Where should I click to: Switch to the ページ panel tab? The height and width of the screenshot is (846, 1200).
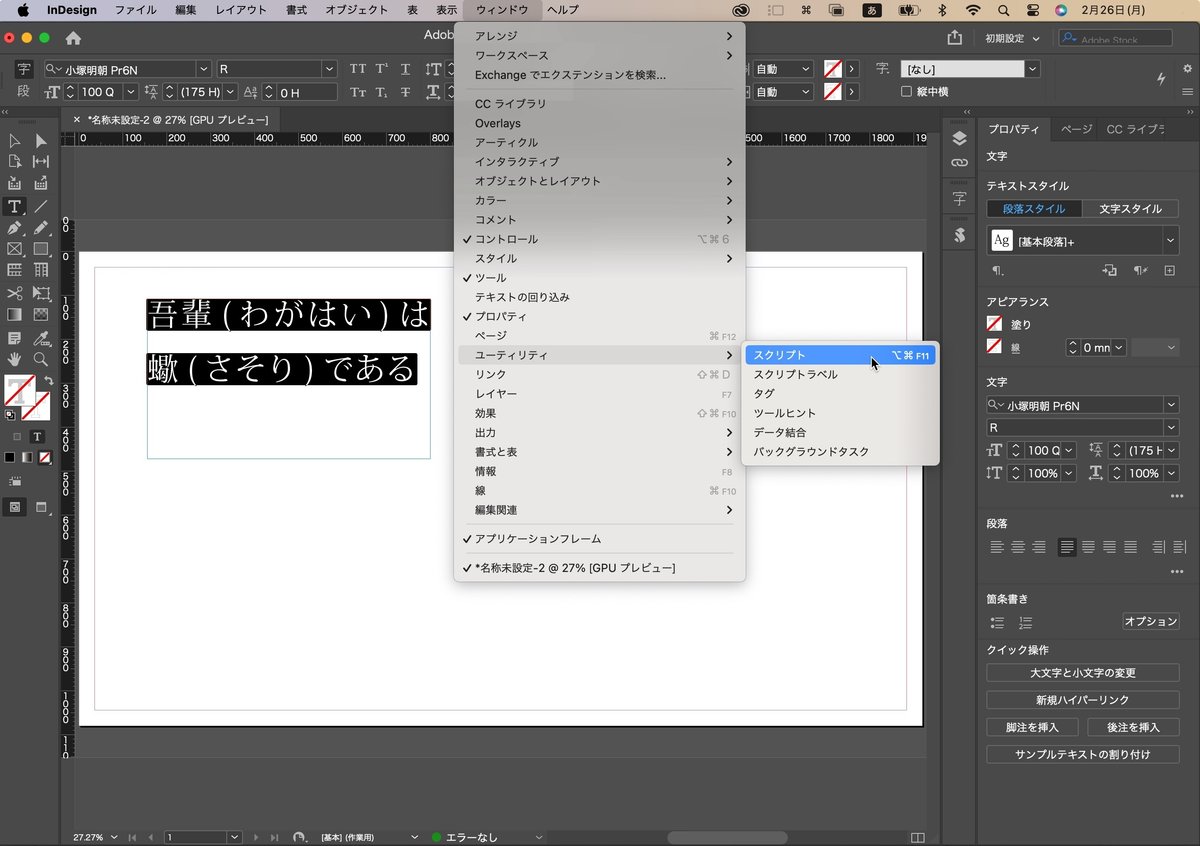(x=1077, y=129)
